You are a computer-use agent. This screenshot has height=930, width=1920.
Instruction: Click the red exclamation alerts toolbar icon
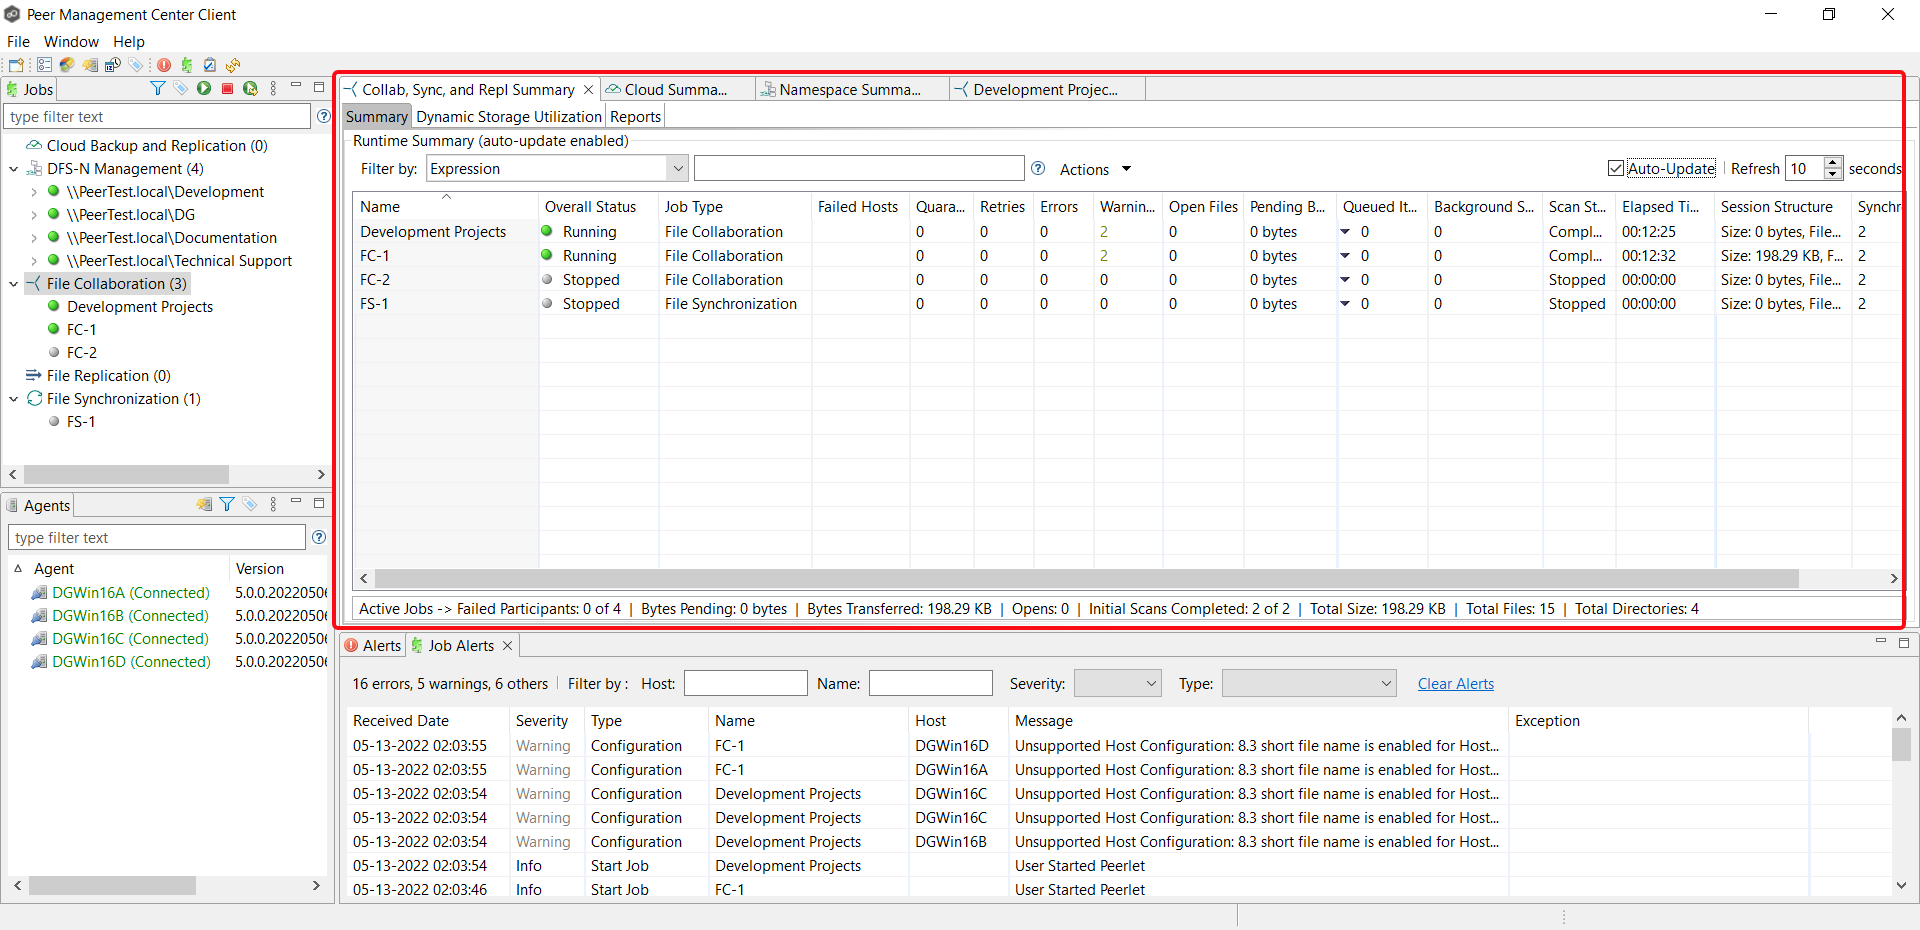click(164, 65)
